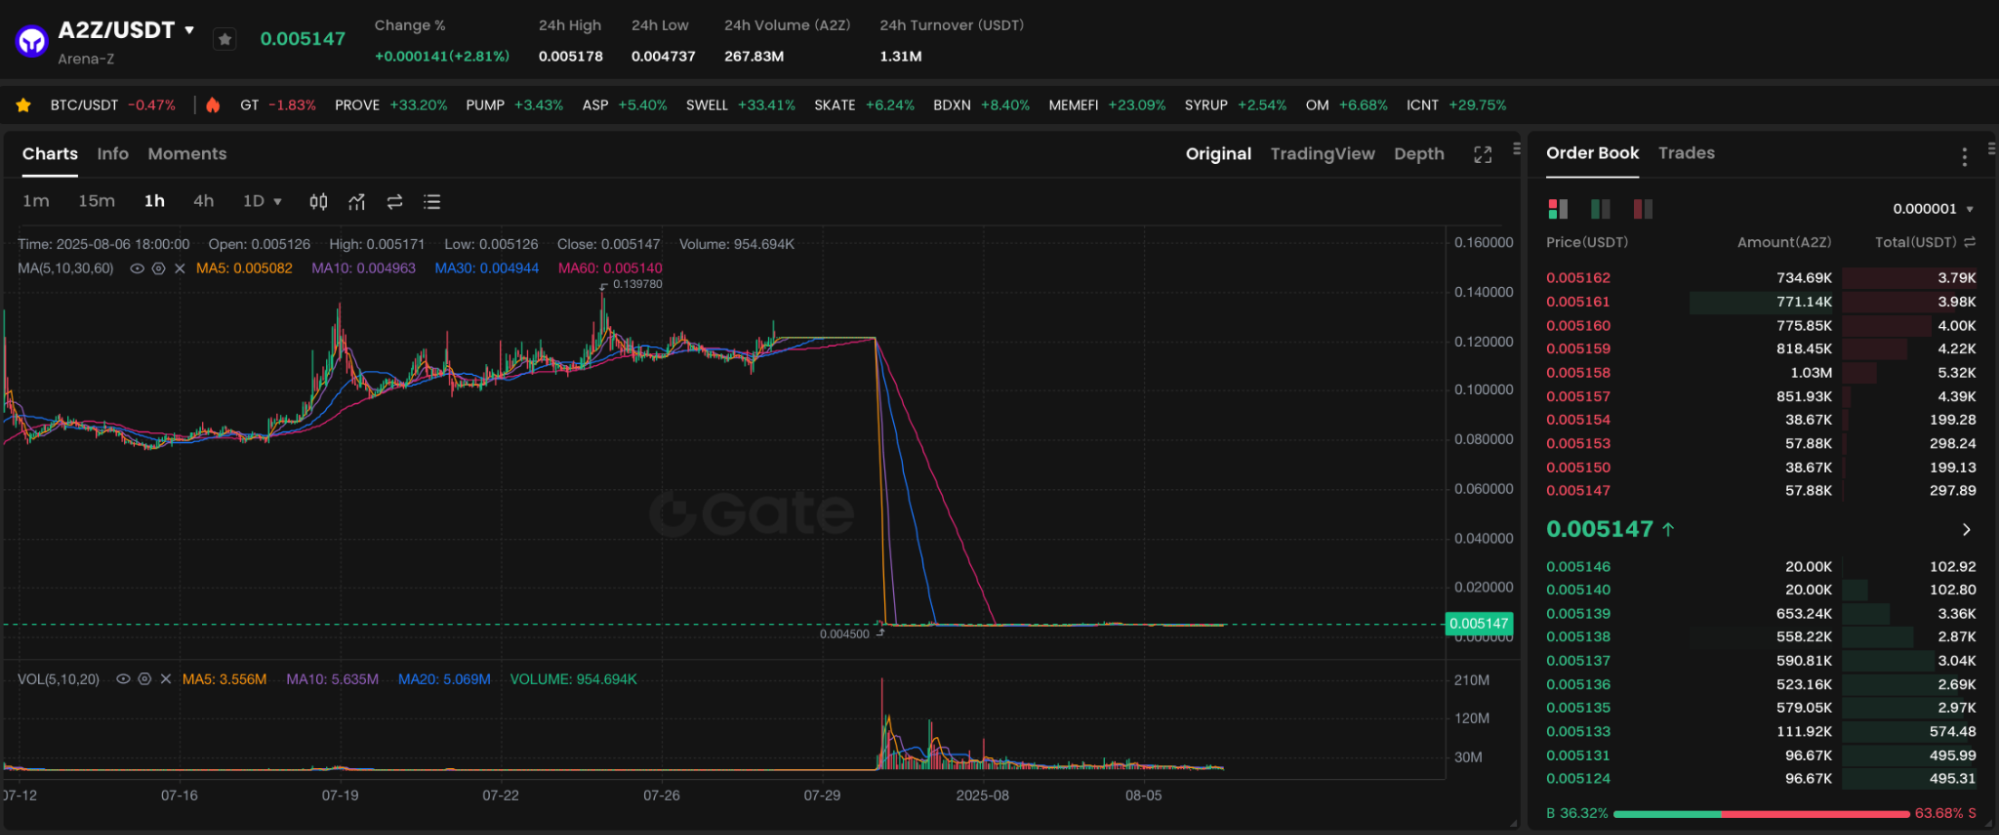Open the chart indicators icon
The height and width of the screenshot is (835, 1999).
pos(356,202)
